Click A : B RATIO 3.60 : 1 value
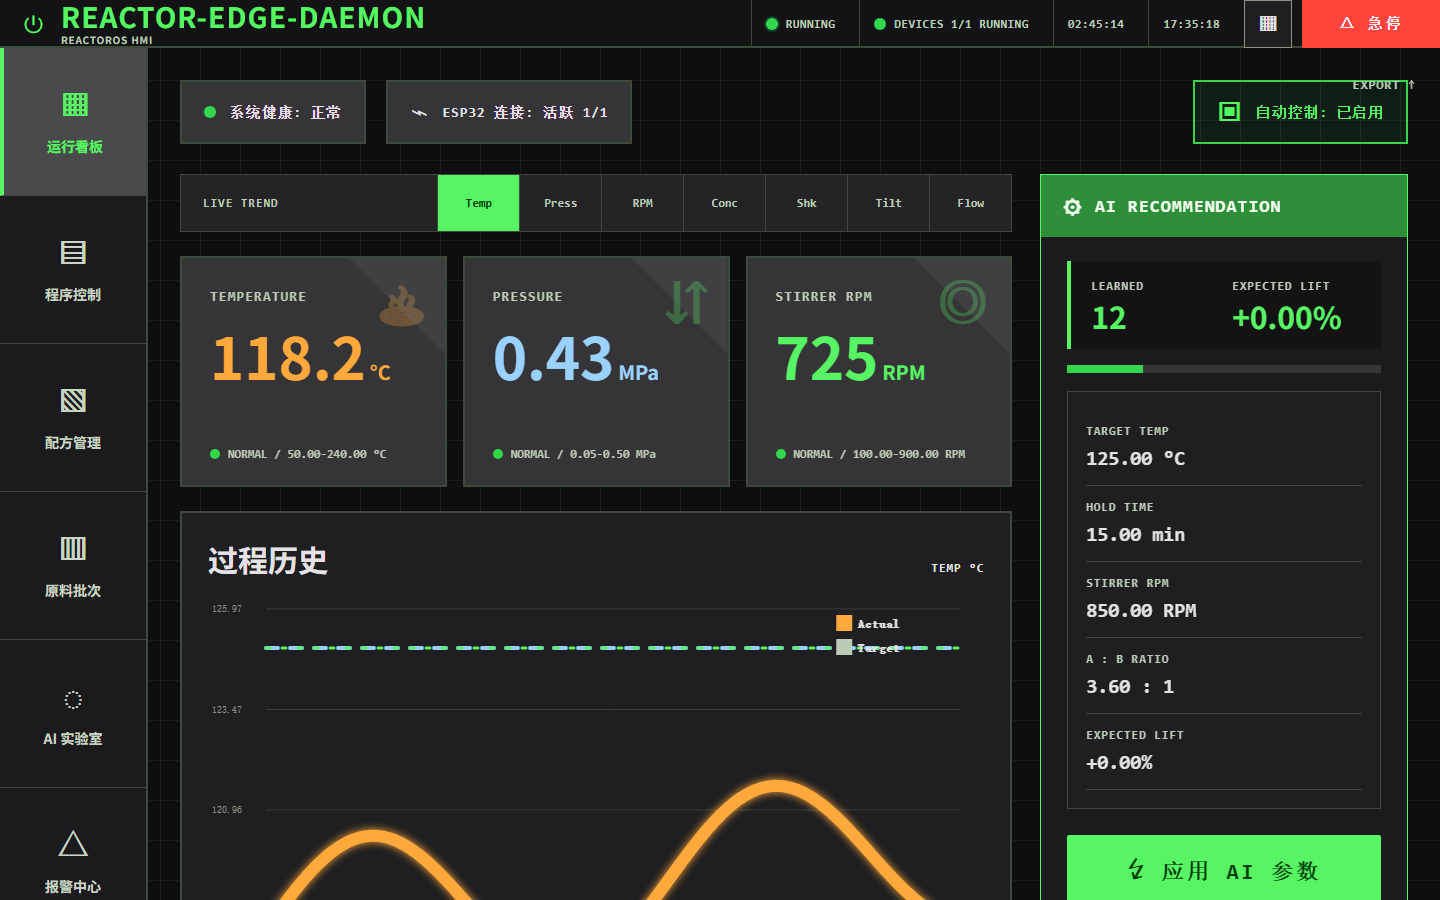This screenshot has width=1440, height=900. point(1130,686)
